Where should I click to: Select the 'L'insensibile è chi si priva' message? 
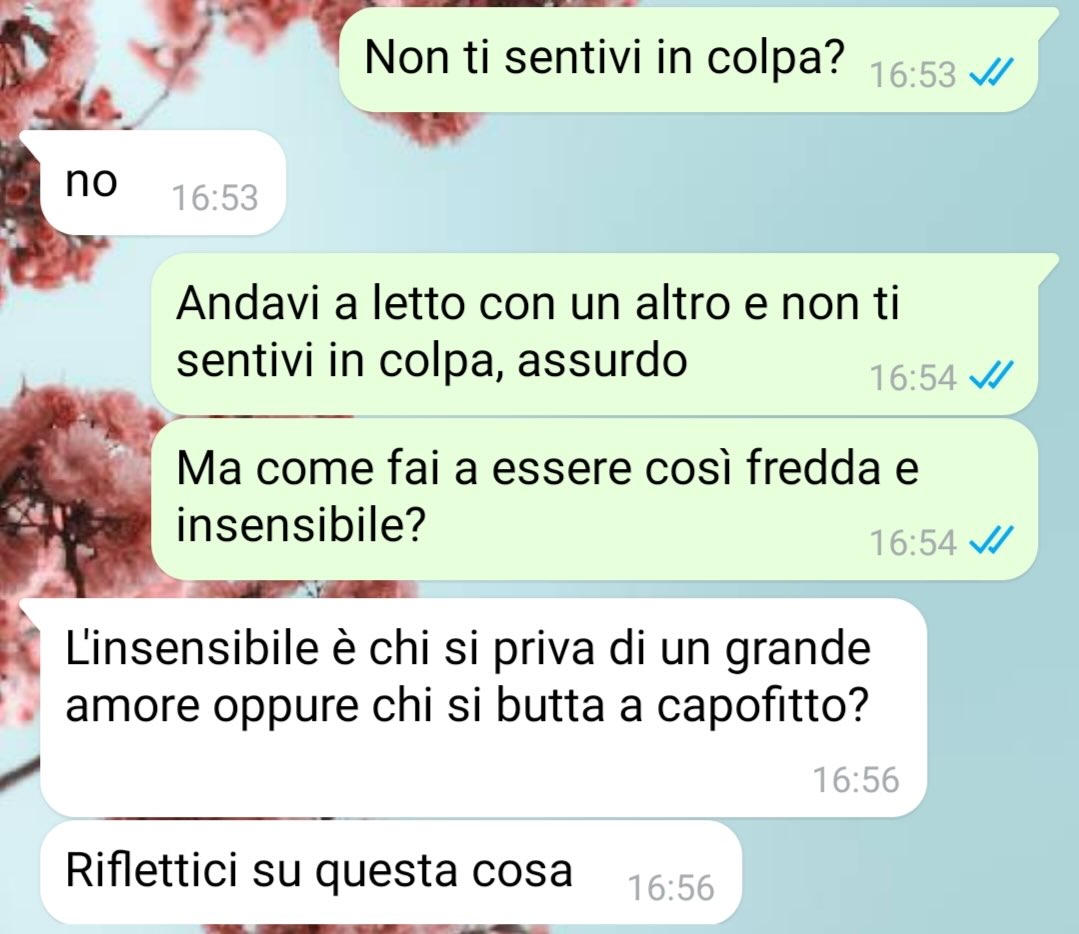click(x=483, y=708)
